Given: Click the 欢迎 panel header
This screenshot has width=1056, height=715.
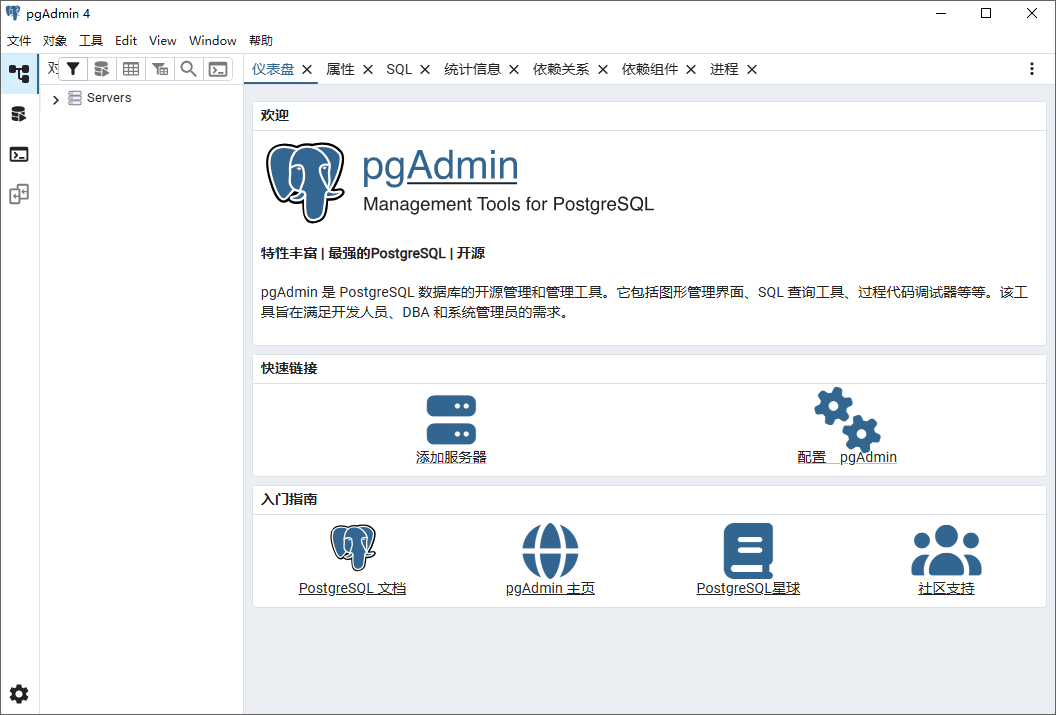Looking at the screenshot, I should tap(275, 115).
